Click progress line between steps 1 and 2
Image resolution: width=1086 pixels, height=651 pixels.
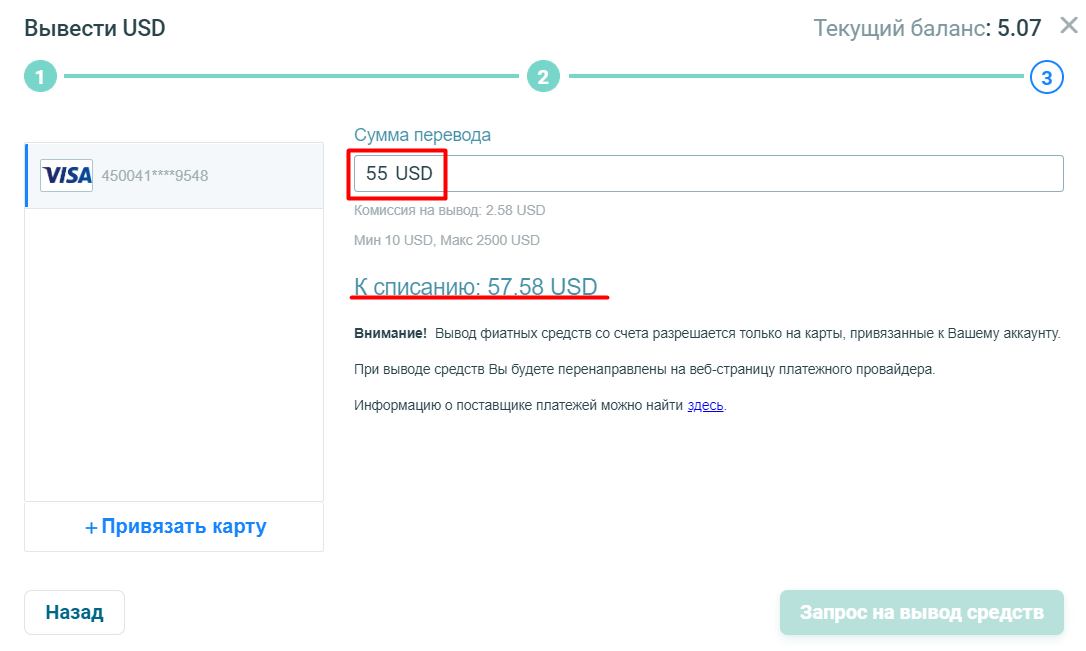[290, 77]
